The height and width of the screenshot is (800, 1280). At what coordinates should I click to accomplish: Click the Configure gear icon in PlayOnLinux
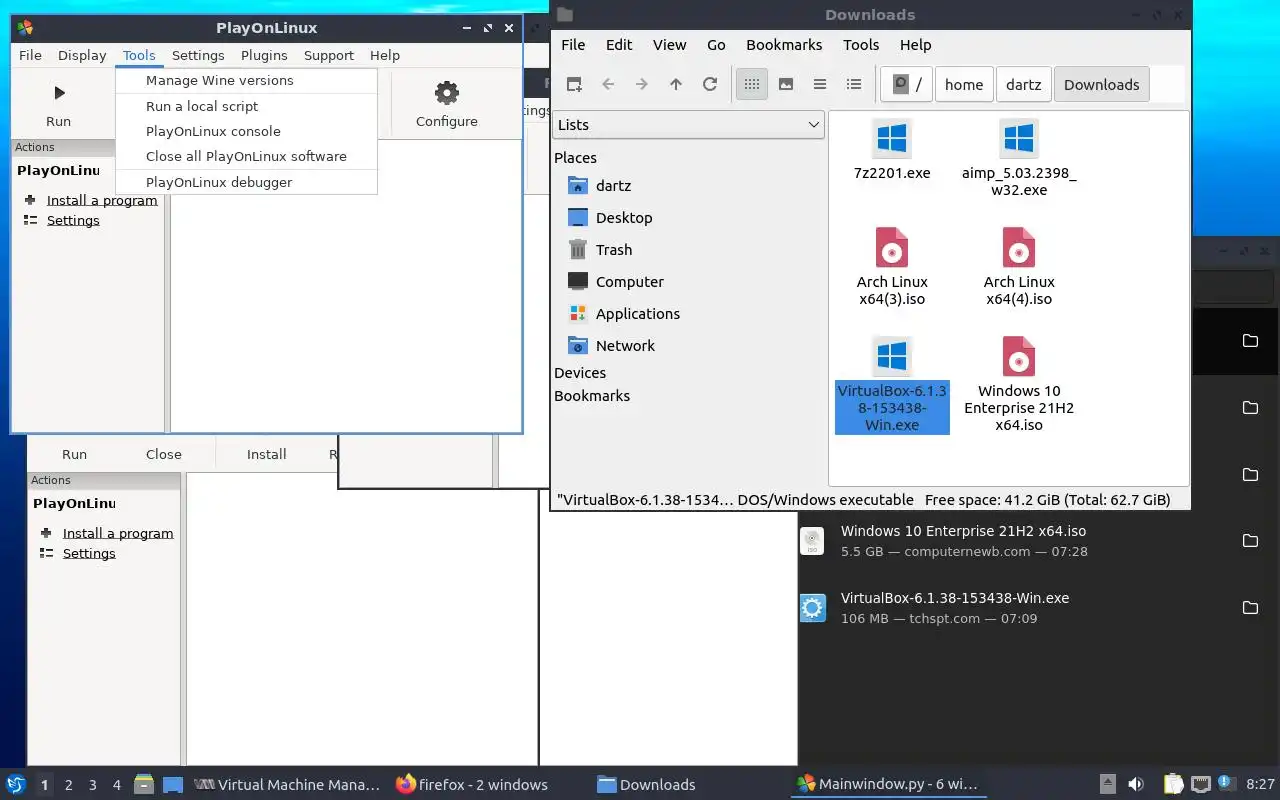pos(447,93)
